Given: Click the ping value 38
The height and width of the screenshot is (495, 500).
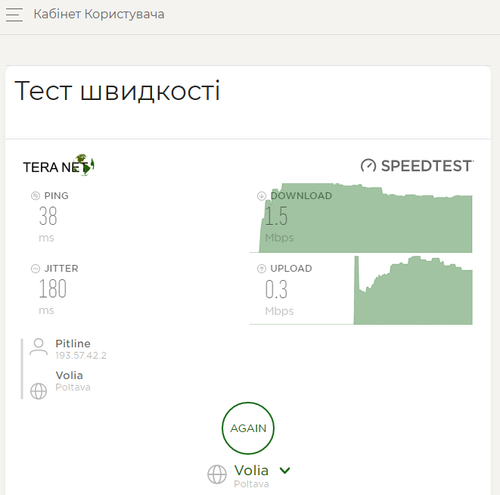Looking at the screenshot, I should [48, 216].
